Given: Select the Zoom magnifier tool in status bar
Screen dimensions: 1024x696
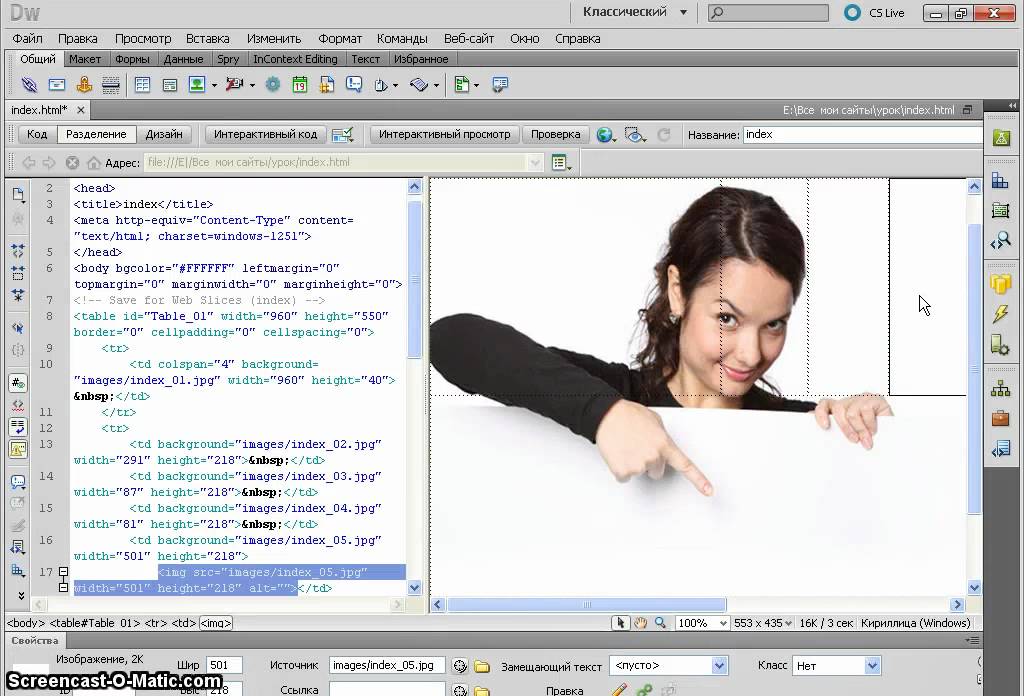Looking at the screenshot, I should (x=660, y=623).
